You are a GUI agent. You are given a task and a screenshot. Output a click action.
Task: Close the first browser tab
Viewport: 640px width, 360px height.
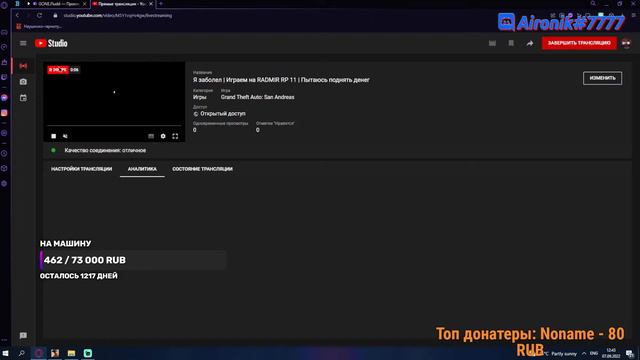coord(84,4)
